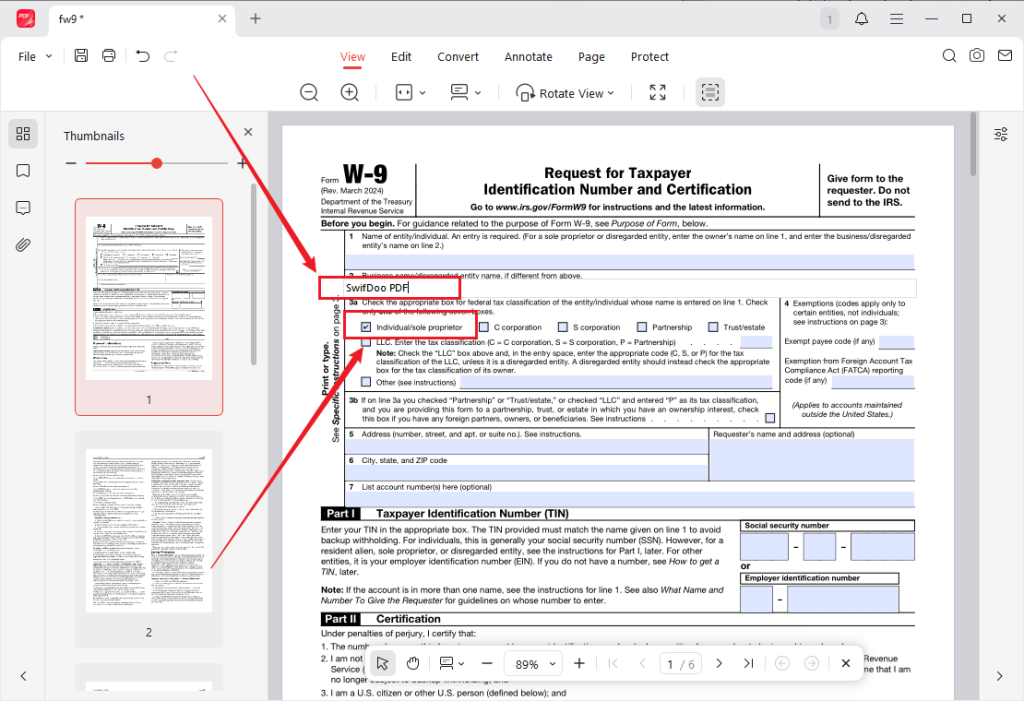Image resolution: width=1024 pixels, height=701 pixels.
Task: Uncheck Individual/sole proprietor checkbox
Action: point(366,327)
